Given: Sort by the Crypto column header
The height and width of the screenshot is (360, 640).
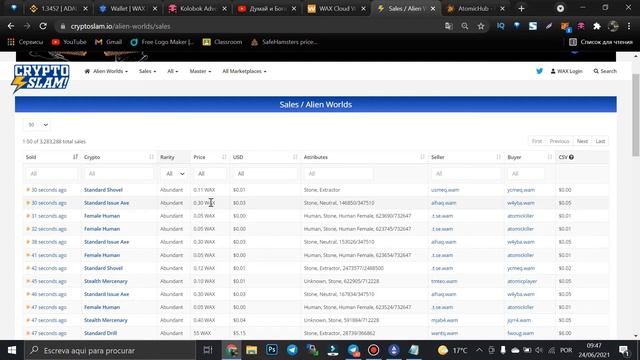Looking at the screenshot, I should coord(119,157).
